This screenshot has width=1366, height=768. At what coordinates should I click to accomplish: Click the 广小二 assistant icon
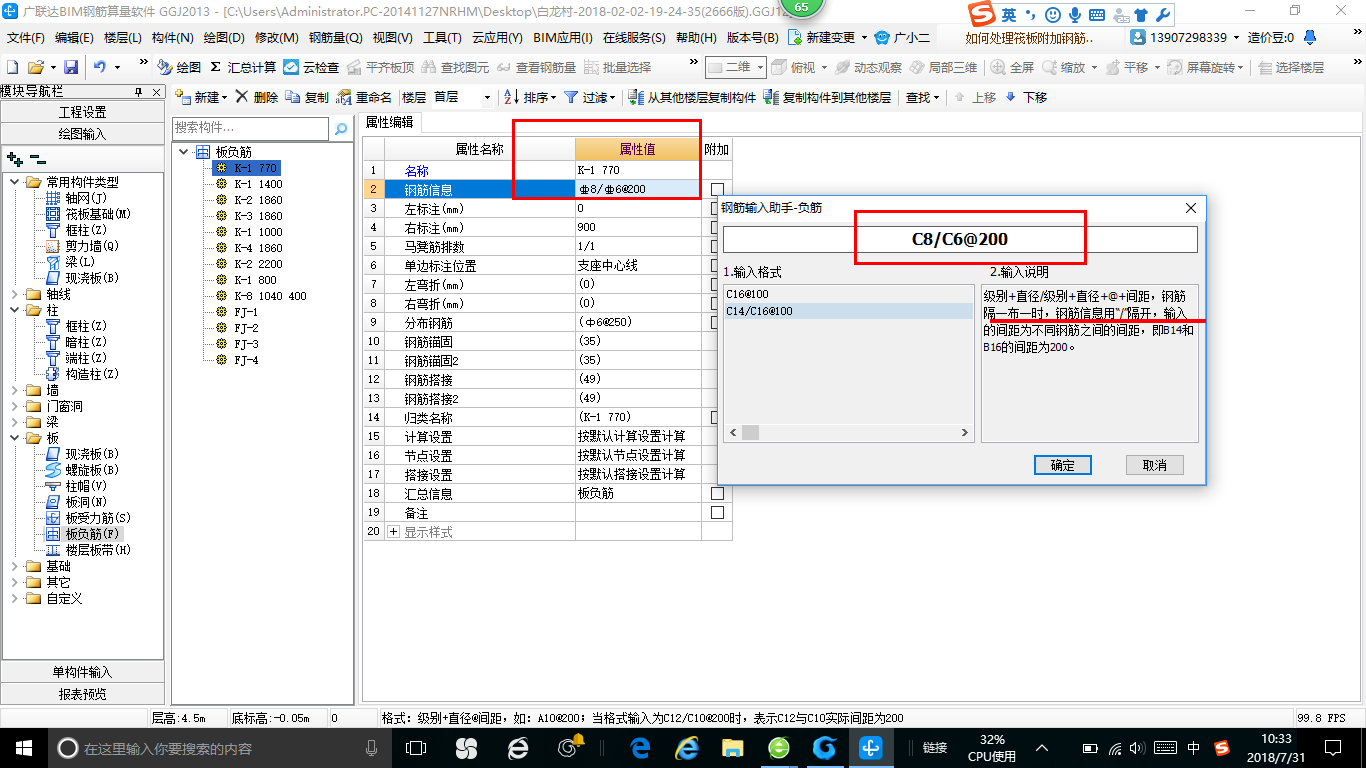(902, 37)
